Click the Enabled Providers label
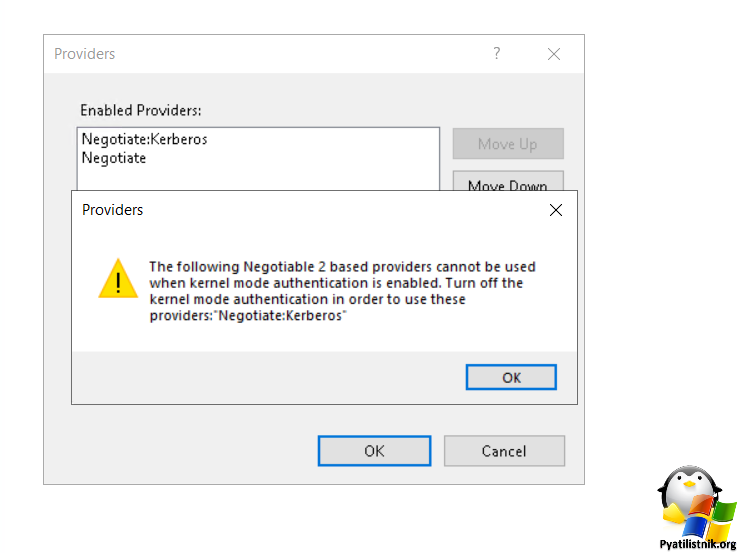Viewport: 741px width, 553px height. [x=140, y=110]
